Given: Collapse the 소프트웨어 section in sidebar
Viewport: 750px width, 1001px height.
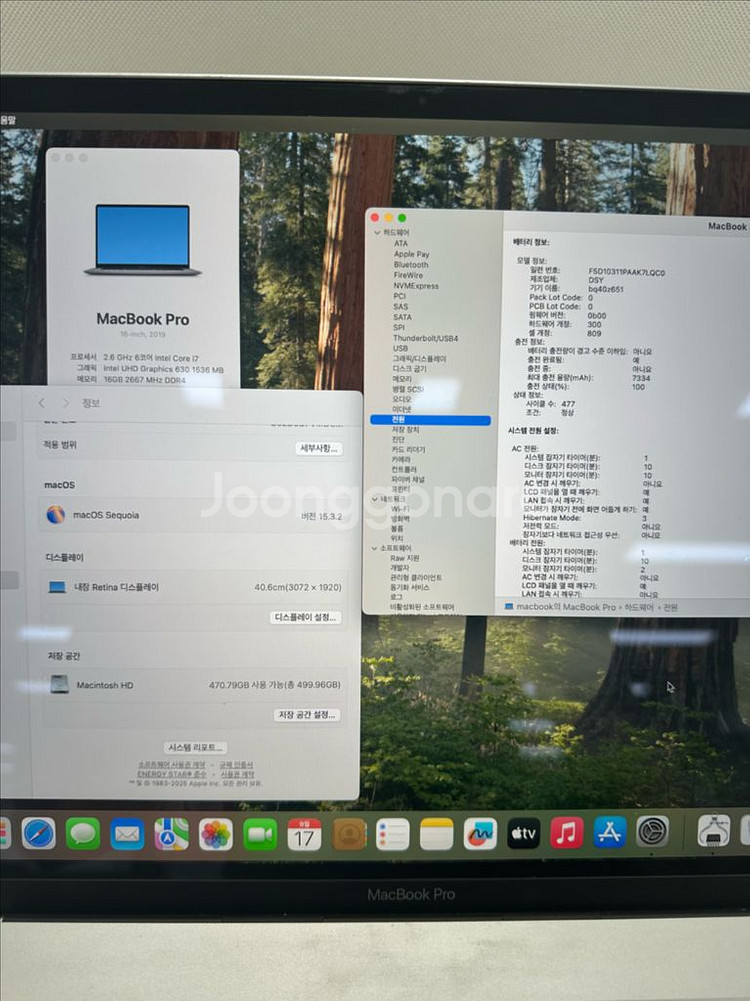Looking at the screenshot, I should [375, 548].
